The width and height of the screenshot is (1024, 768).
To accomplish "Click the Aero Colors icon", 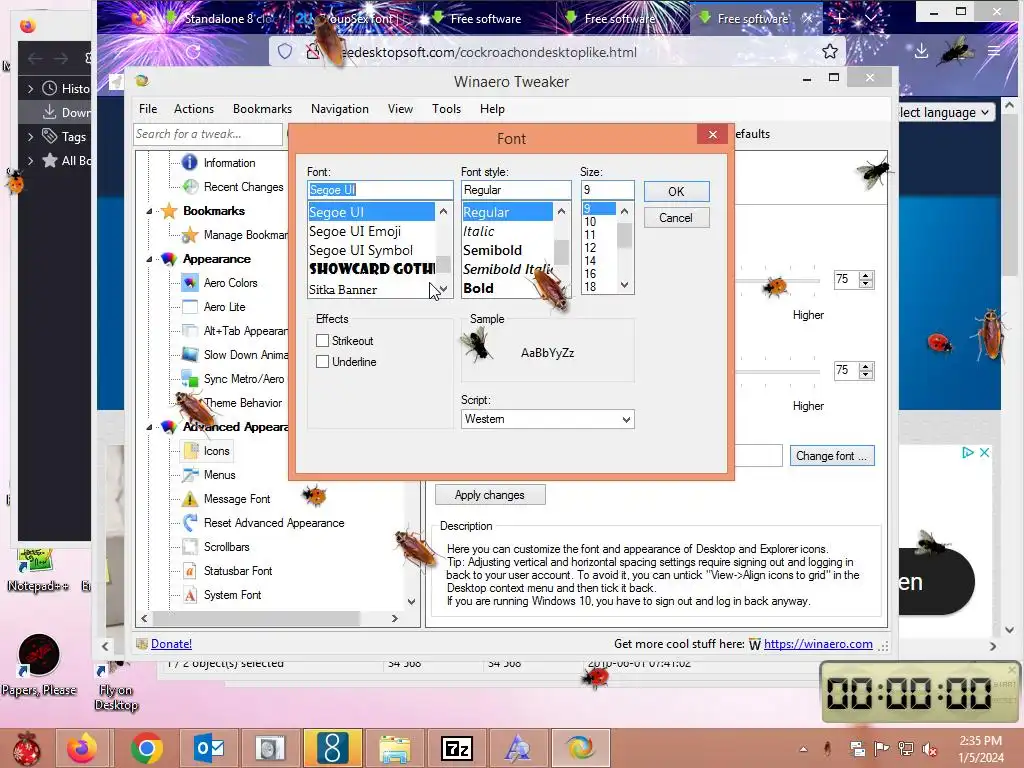I will coord(189,283).
